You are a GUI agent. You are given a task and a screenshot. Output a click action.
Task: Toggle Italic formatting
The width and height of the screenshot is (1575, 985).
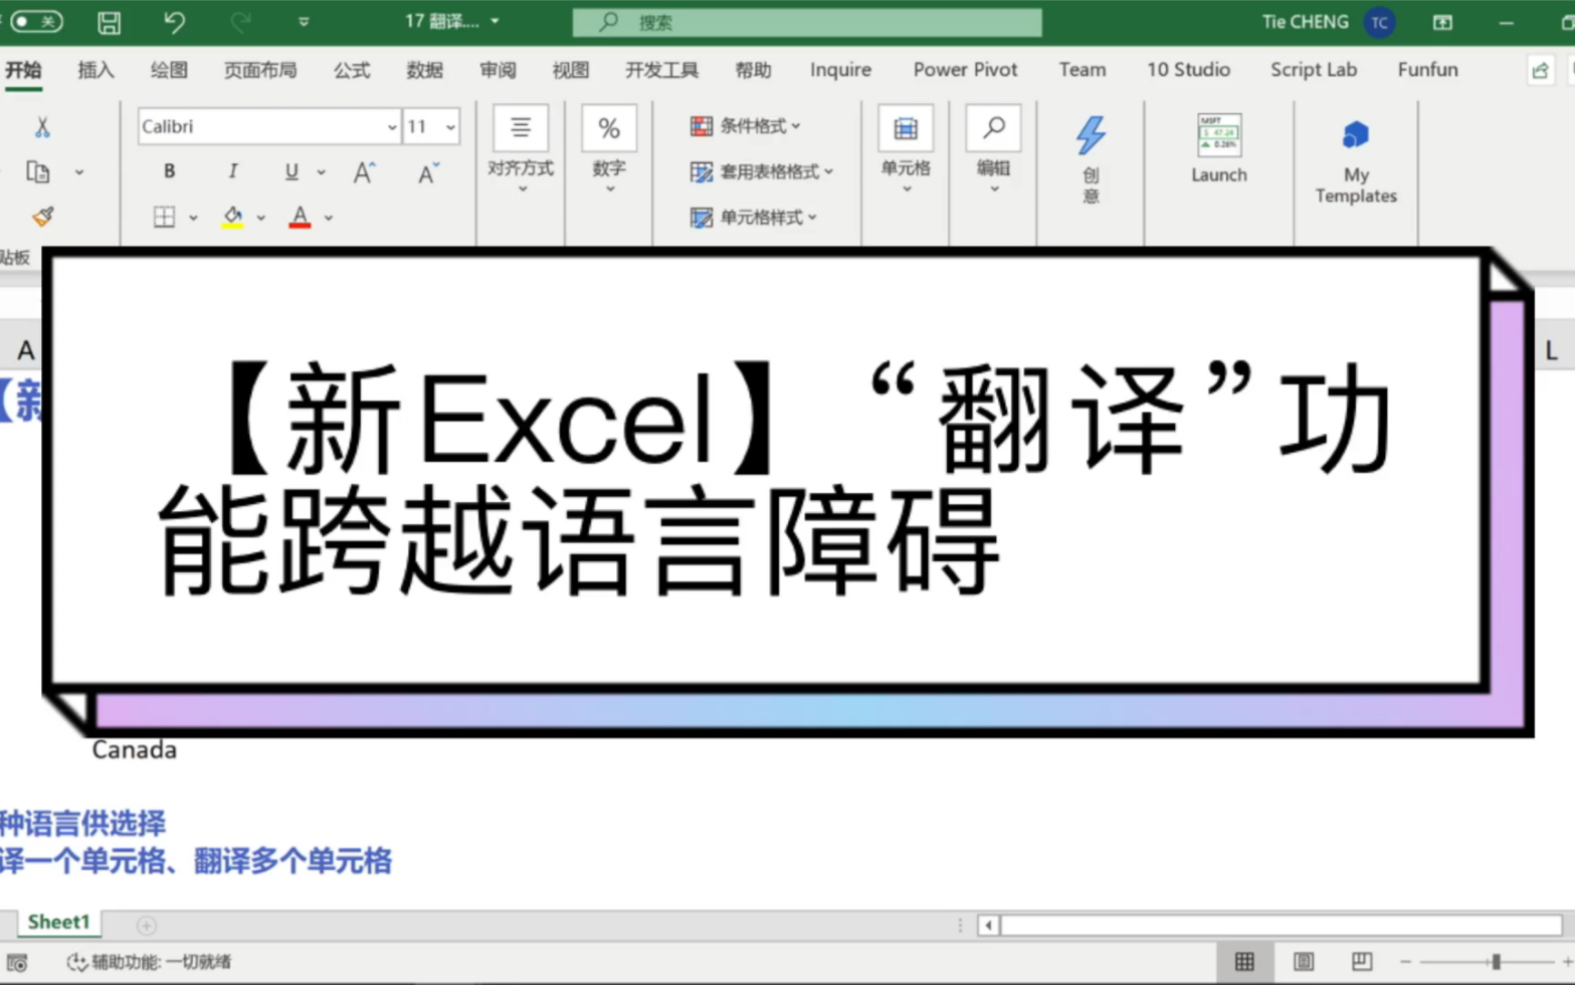232,172
